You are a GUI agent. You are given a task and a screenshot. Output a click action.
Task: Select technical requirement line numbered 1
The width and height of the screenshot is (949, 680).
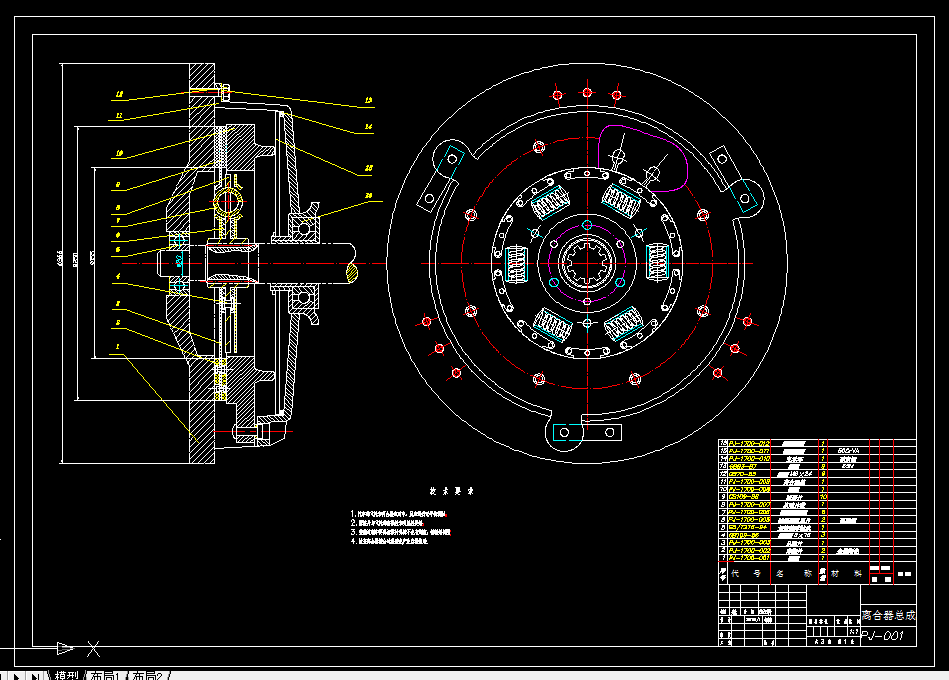click(x=399, y=514)
